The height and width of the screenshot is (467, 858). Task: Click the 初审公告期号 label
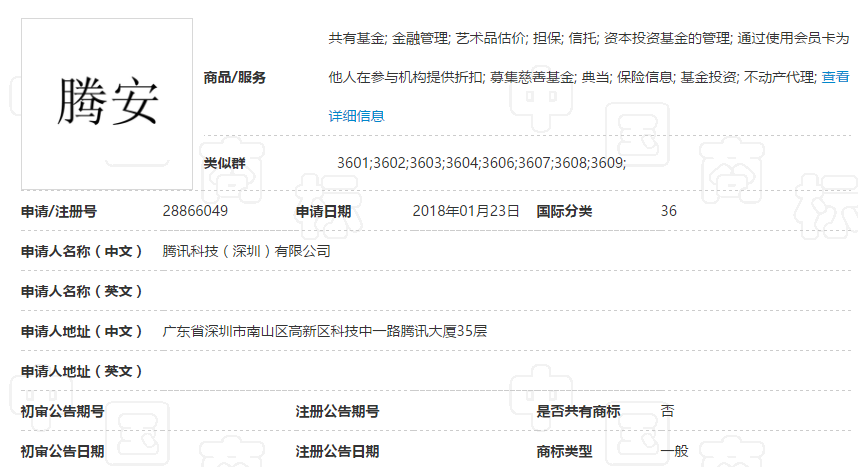point(62,411)
